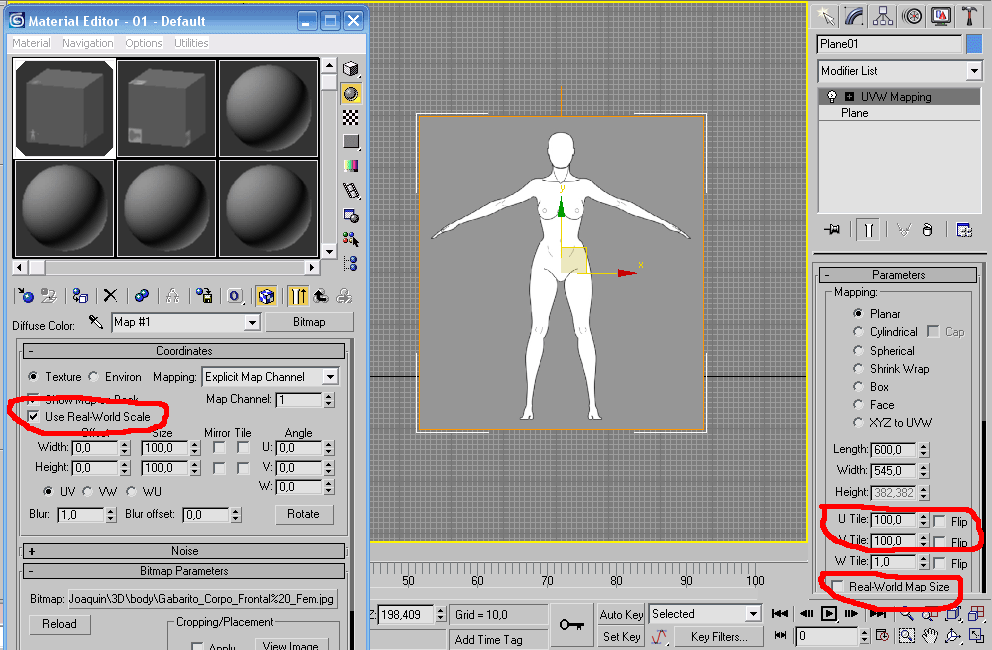The image size is (992, 650).
Task: Click the Configure Modifier Sets icon
Action: click(x=964, y=229)
